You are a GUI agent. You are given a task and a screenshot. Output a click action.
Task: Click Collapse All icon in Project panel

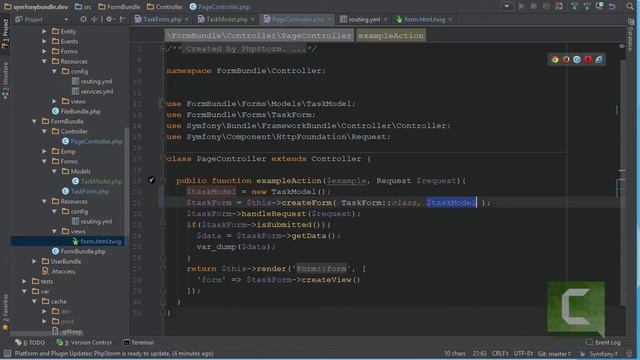[x=94, y=19]
